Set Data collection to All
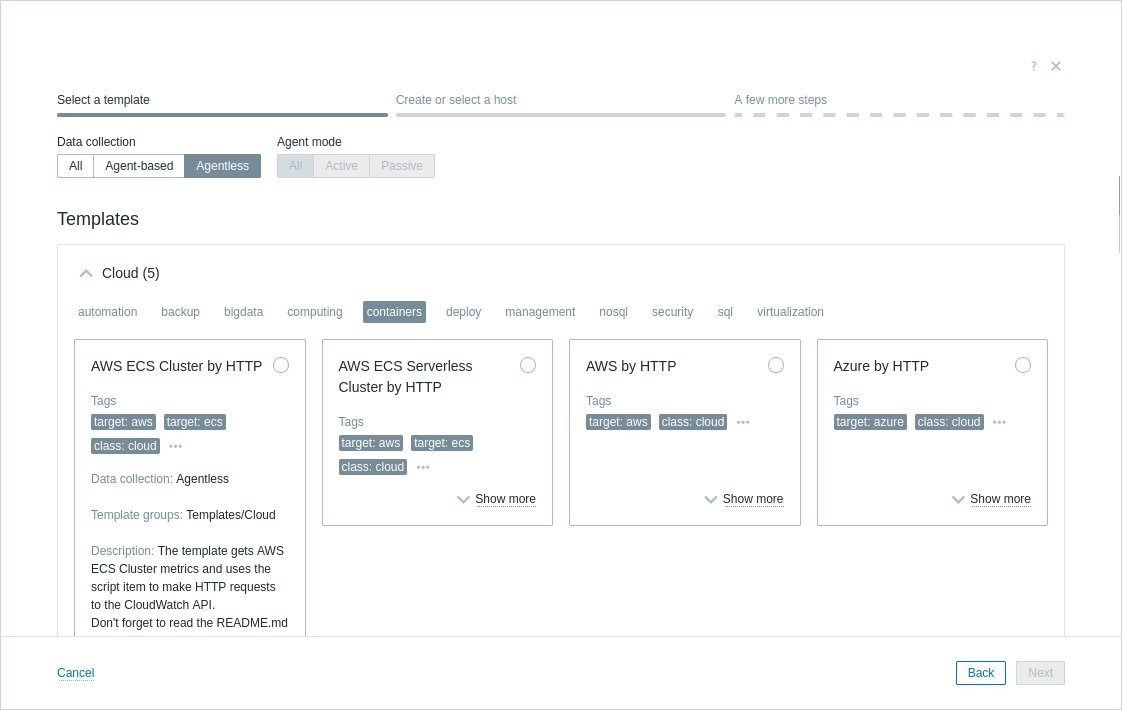 coord(75,166)
